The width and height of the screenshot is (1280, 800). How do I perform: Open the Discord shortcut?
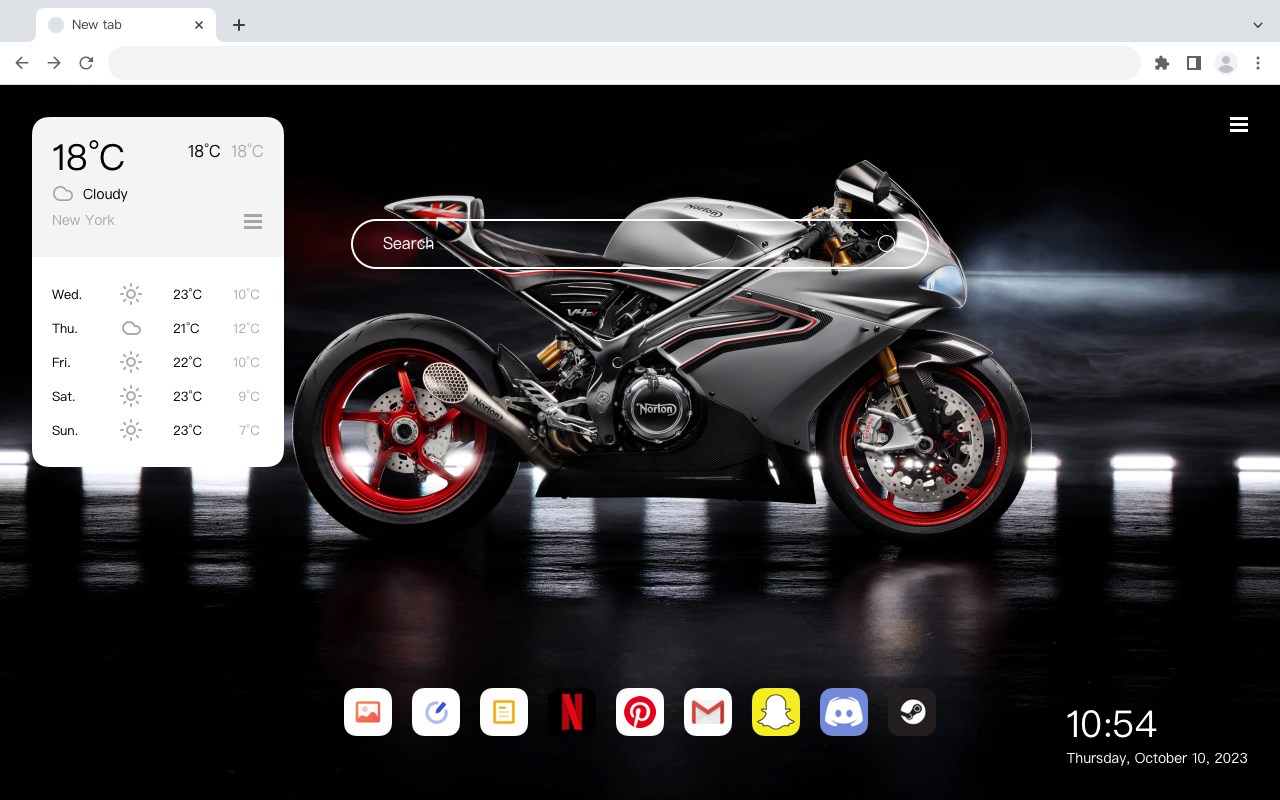coord(844,712)
